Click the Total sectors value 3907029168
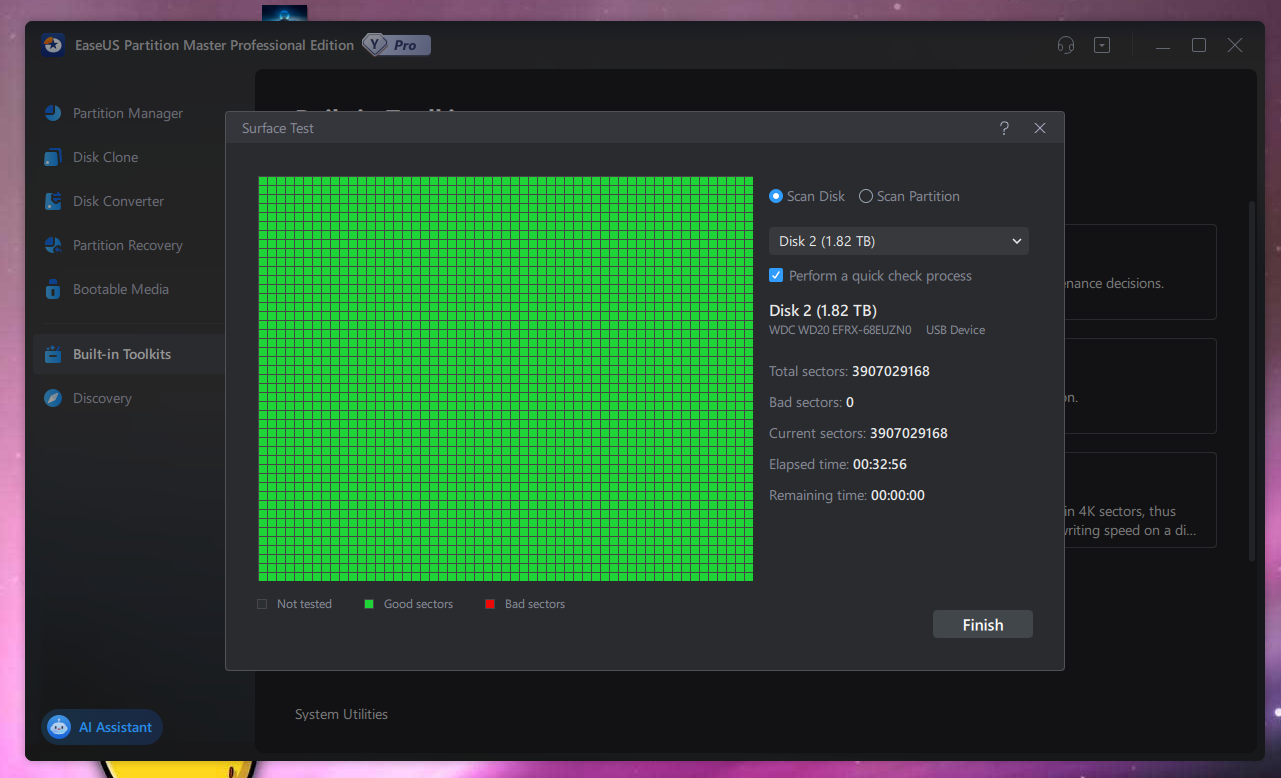The height and width of the screenshot is (778, 1281). pos(891,371)
